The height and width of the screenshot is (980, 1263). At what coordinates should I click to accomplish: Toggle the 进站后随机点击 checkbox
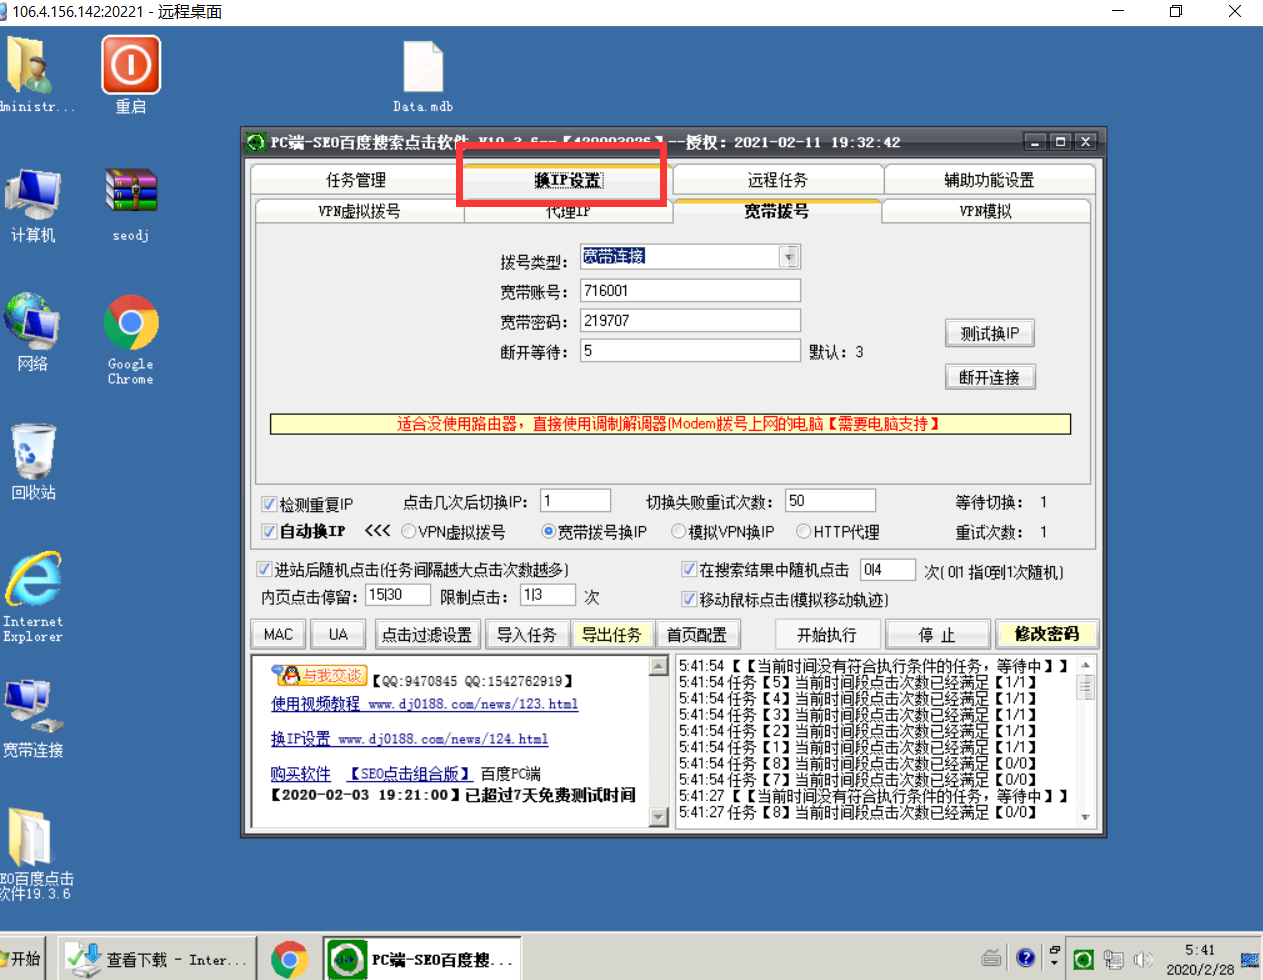pyautogui.click(x=265, y=569)
